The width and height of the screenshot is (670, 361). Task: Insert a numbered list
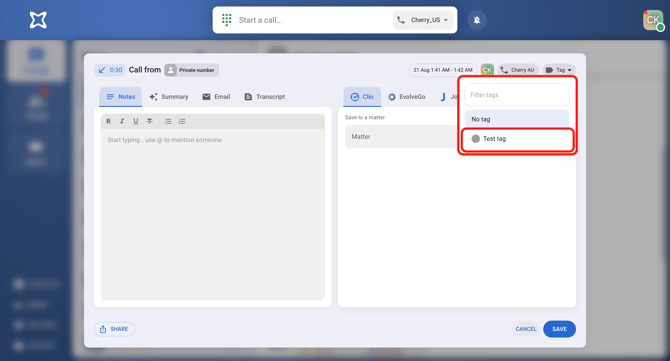[x=182, y=121]
